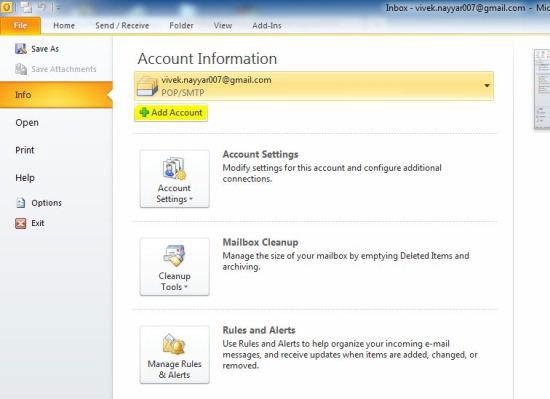Screen dimensions: 550x399
Task: Open the Cleanup Tools dropdown button label
Action: (174, 281)
